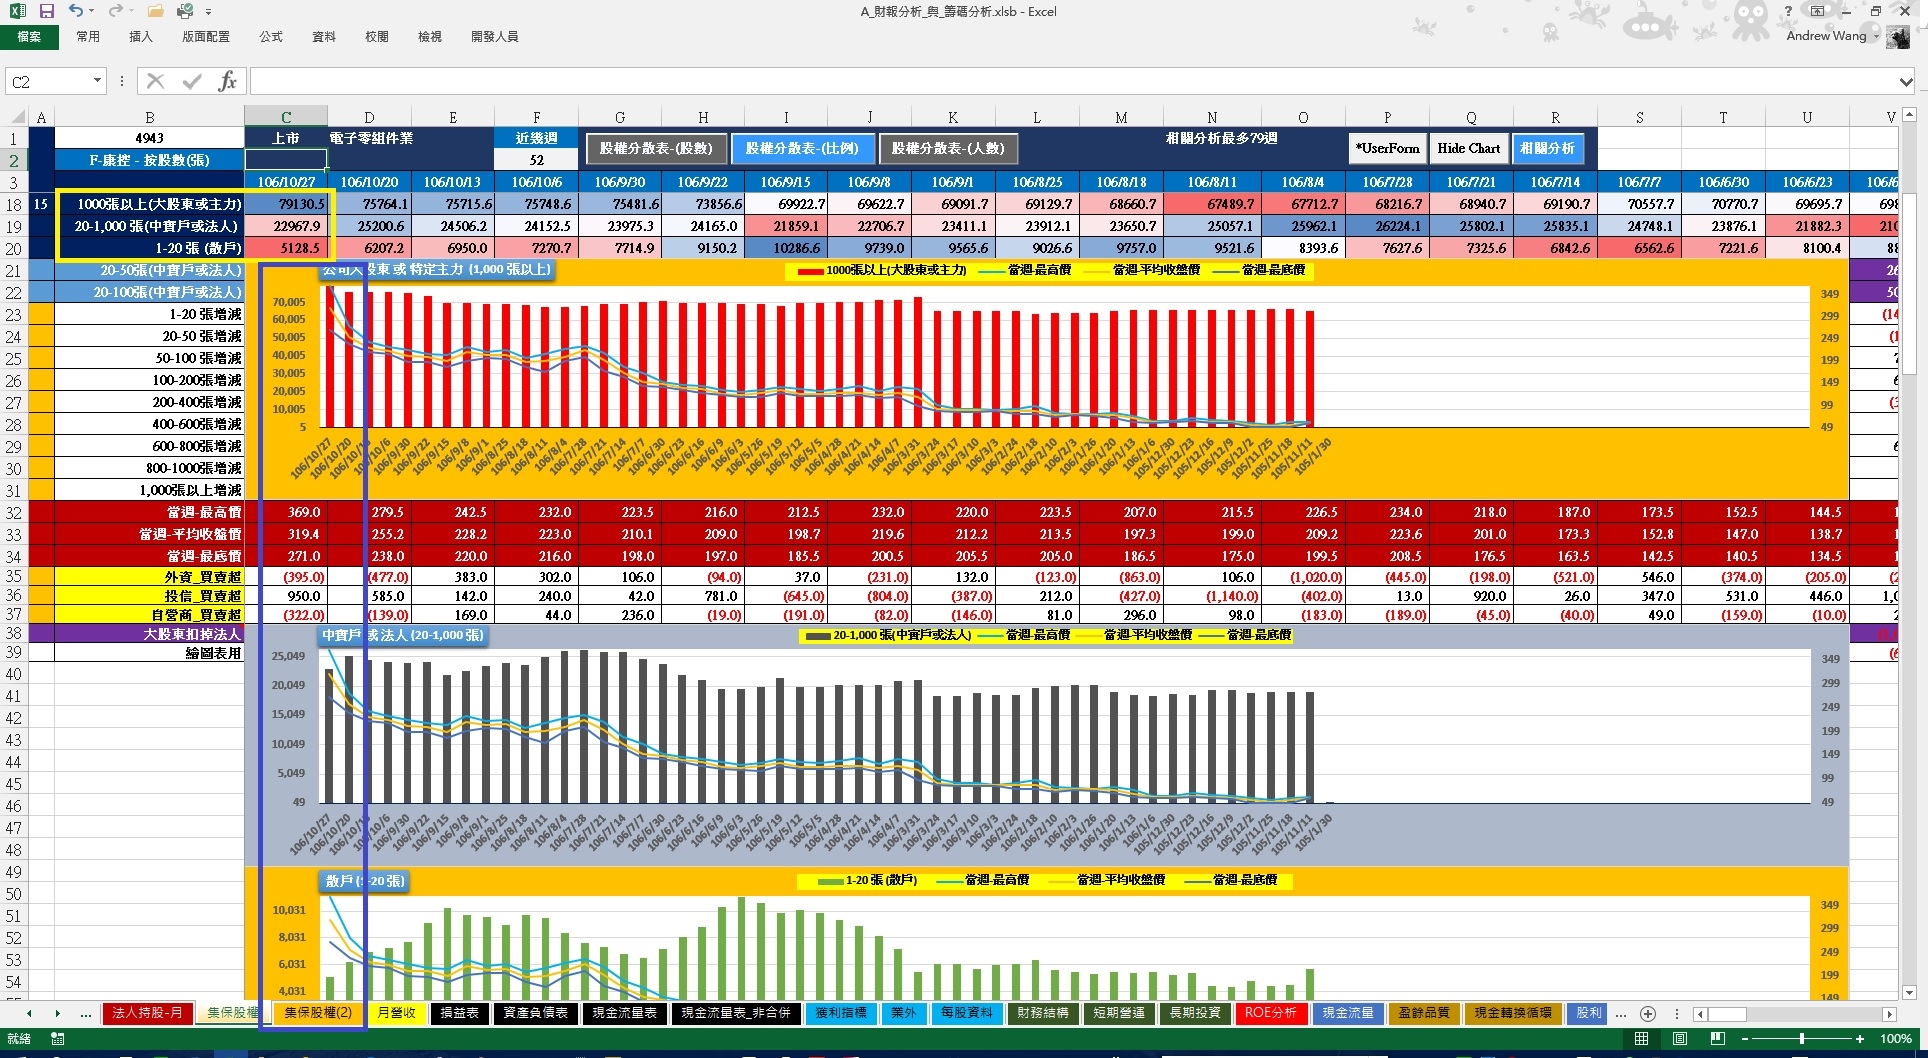Zoom in with the plus icon
This screenshot has width=1928, height=1058.
tap(1860, 1039)
